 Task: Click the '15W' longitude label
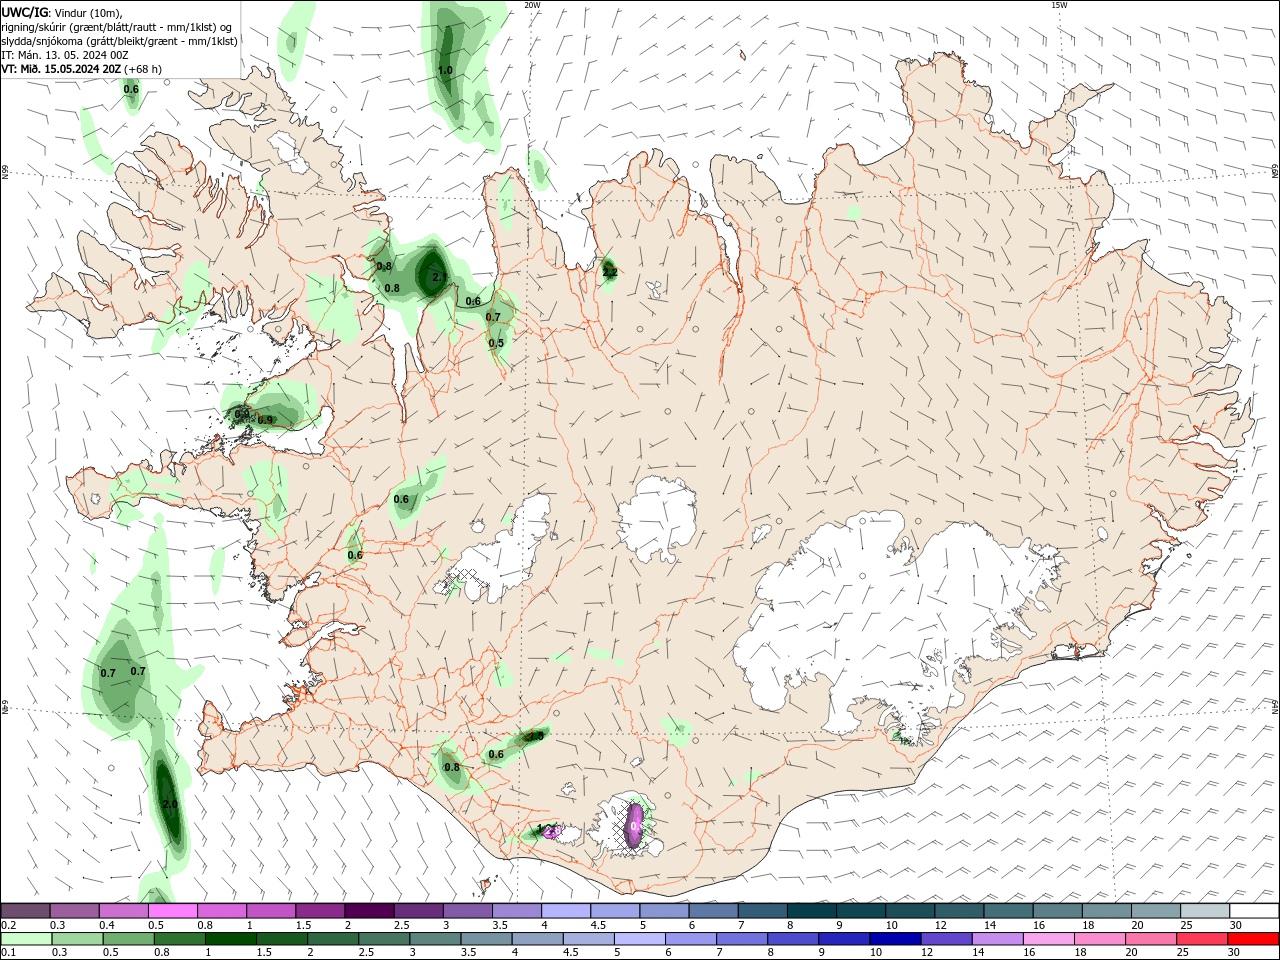1058,5
